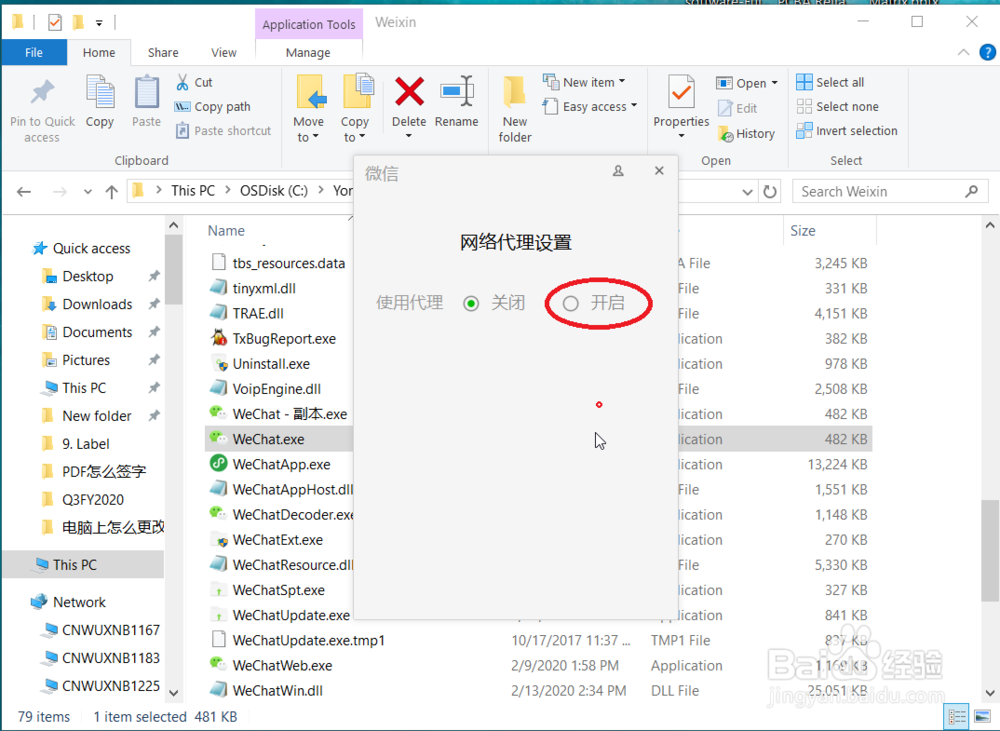Create a New folder from ribbon
This screenshot has height=731, width=1000.
coord(515,108)
